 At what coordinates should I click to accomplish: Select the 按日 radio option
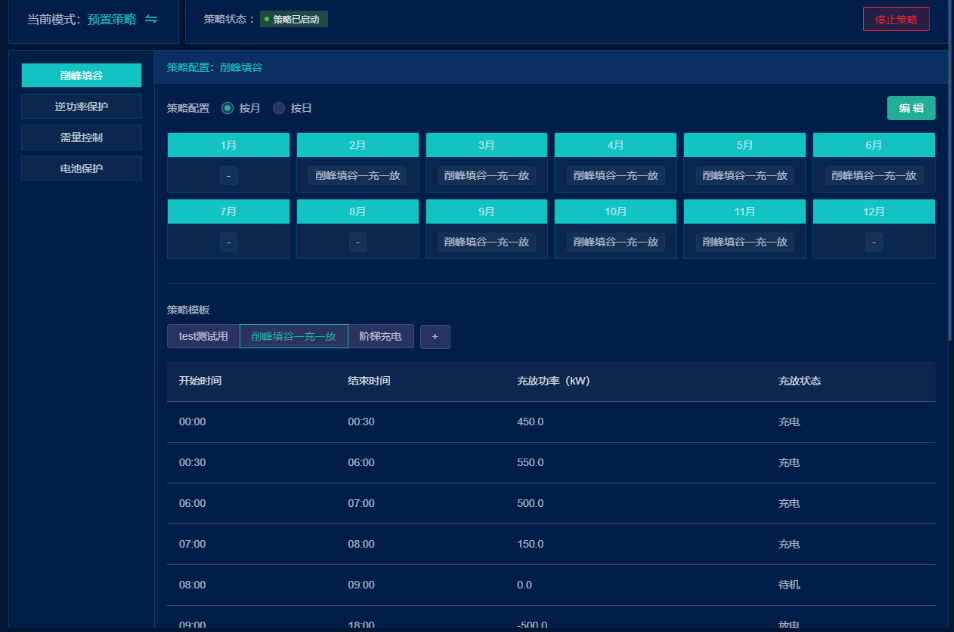click(280, 108)
